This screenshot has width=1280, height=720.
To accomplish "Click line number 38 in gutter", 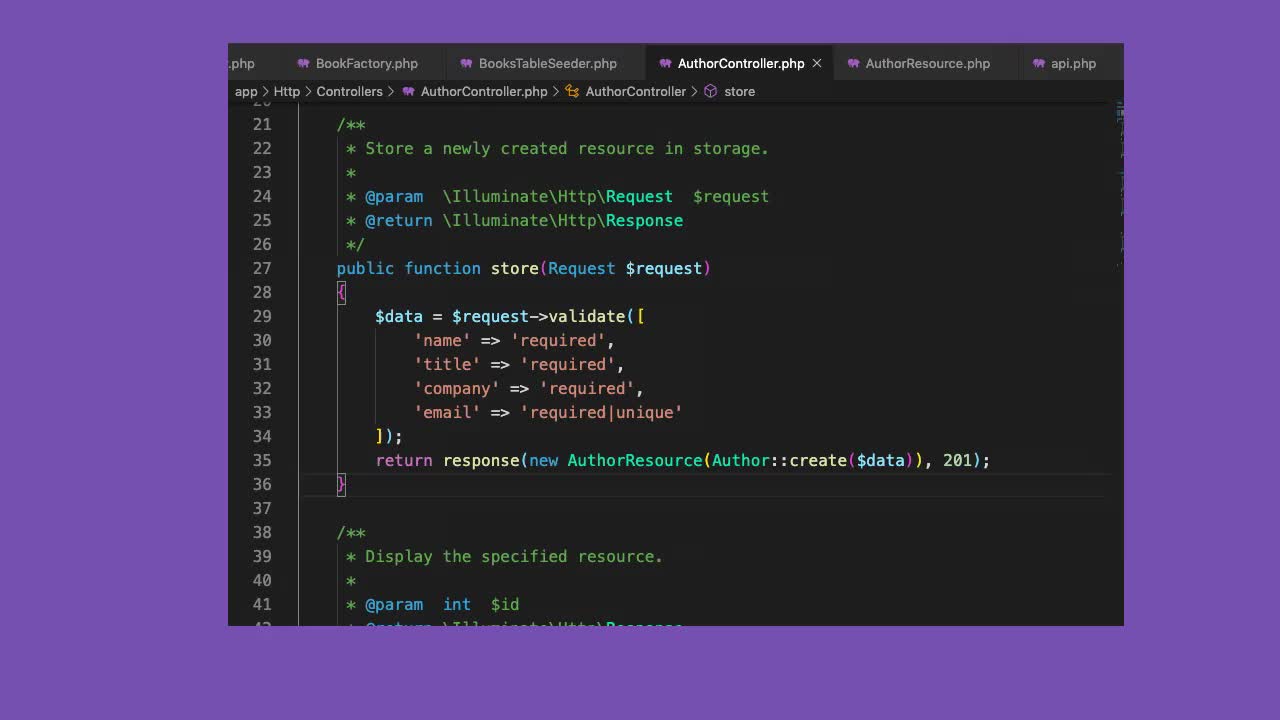I will coord(262,532).
